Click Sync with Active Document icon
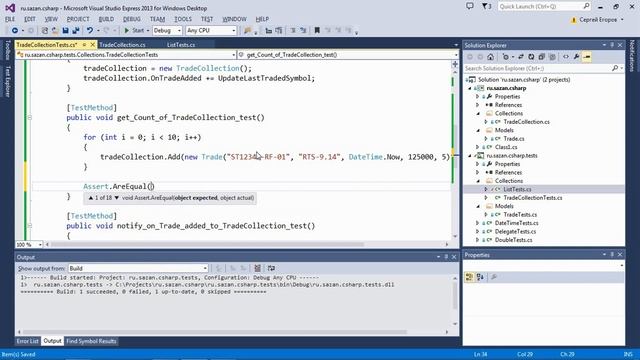 [x=521, y=57]
